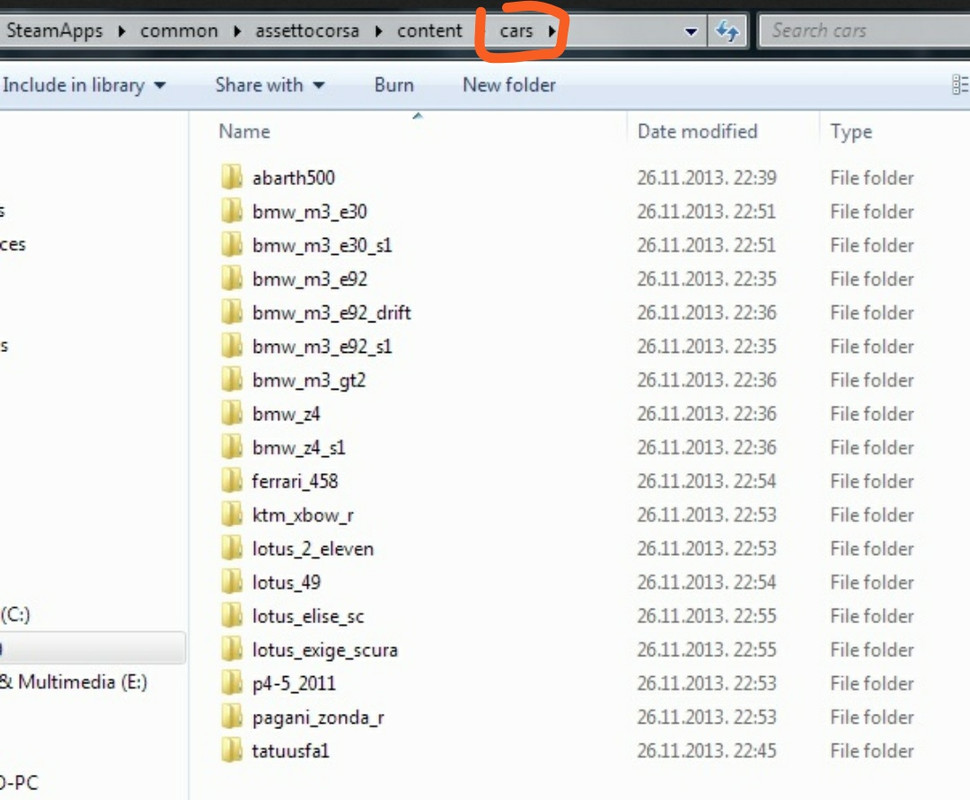Select the bmw_m3_e92 folder icon
The width and height of the screenshot is (970, 800).
[x=231, y=279]
